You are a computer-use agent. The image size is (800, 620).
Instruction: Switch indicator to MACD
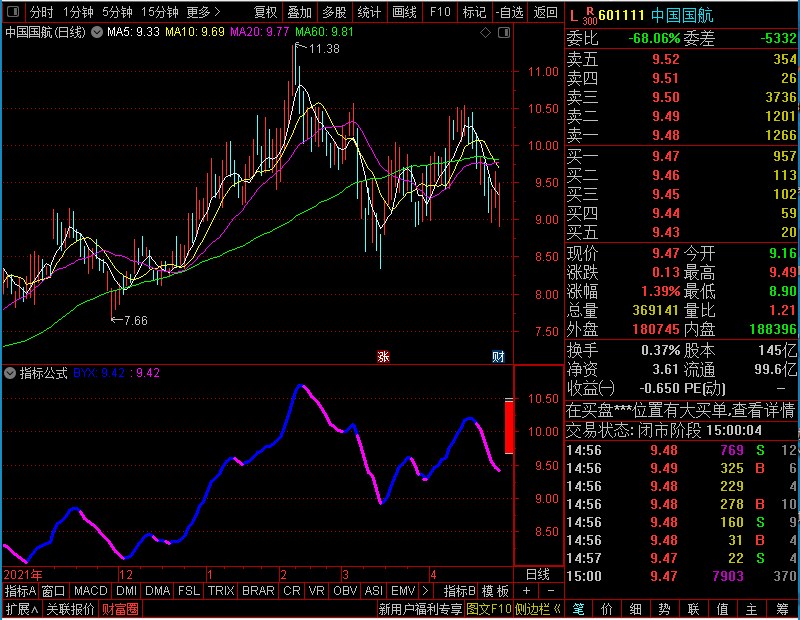pos(90,591)
